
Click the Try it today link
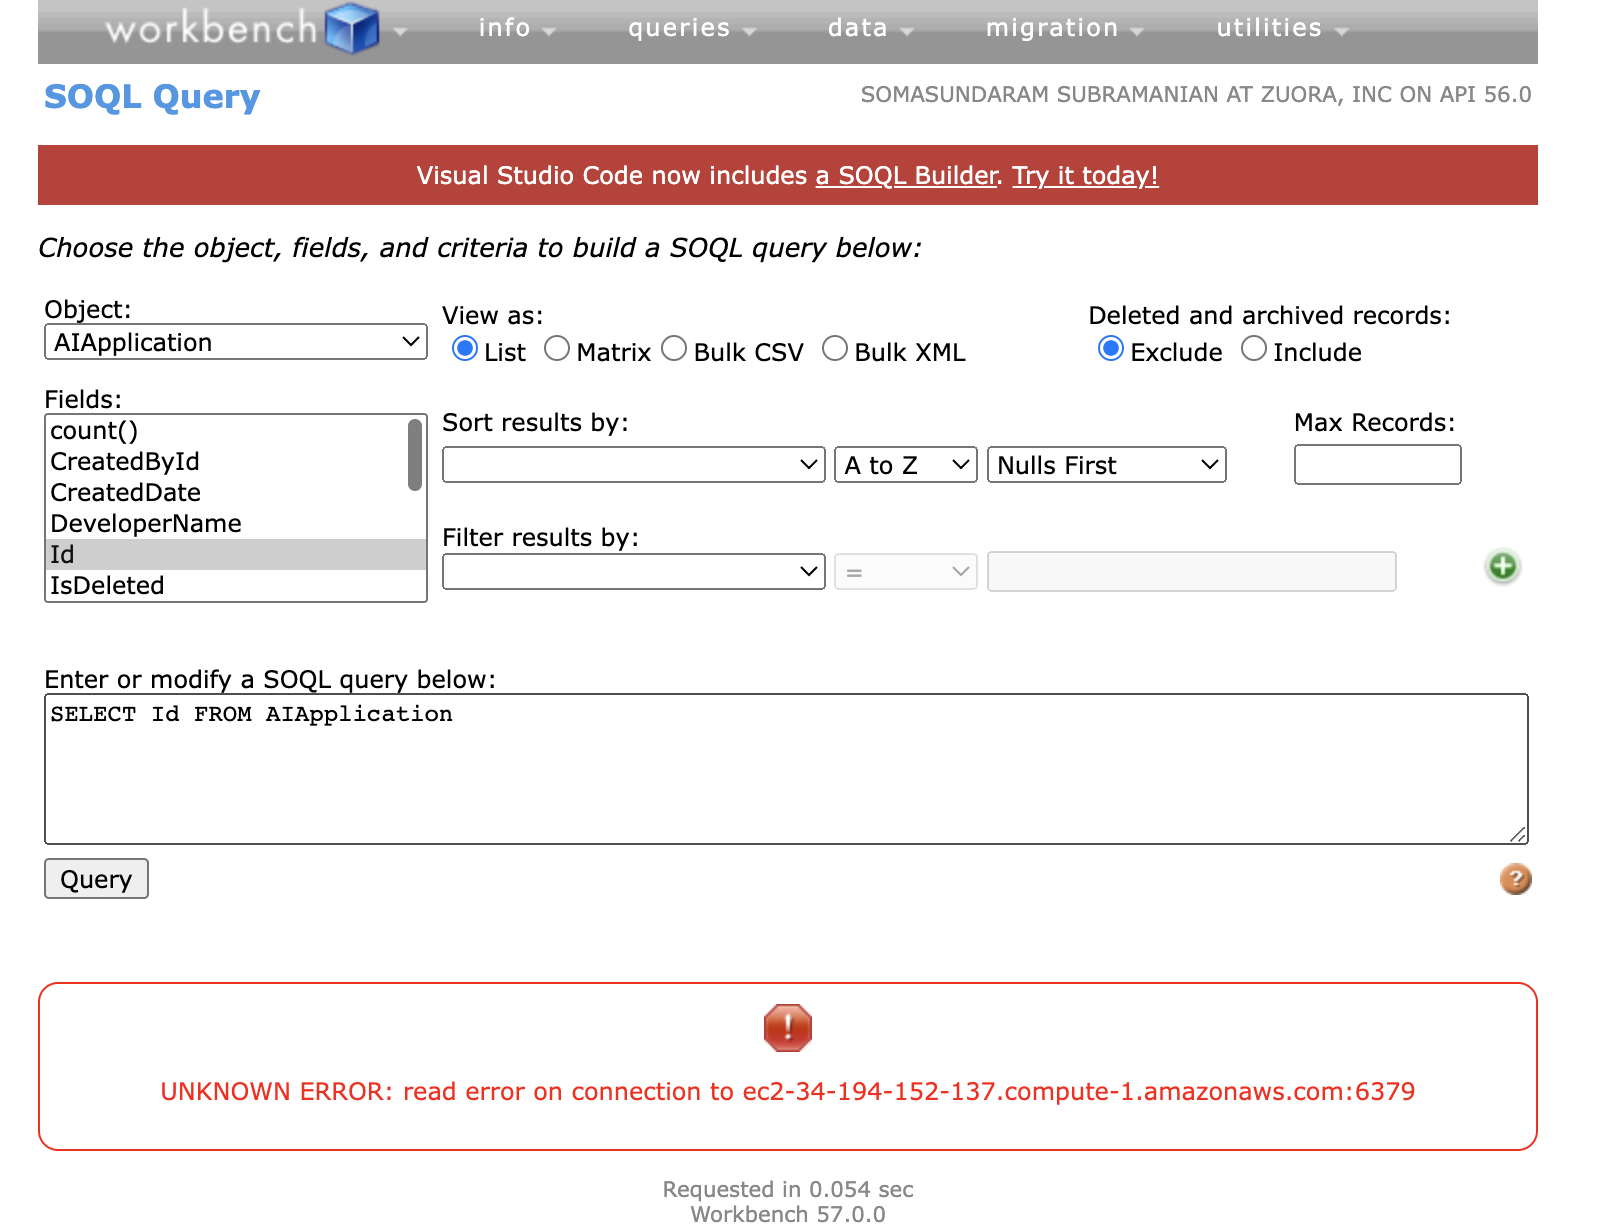click(1085, 176)
